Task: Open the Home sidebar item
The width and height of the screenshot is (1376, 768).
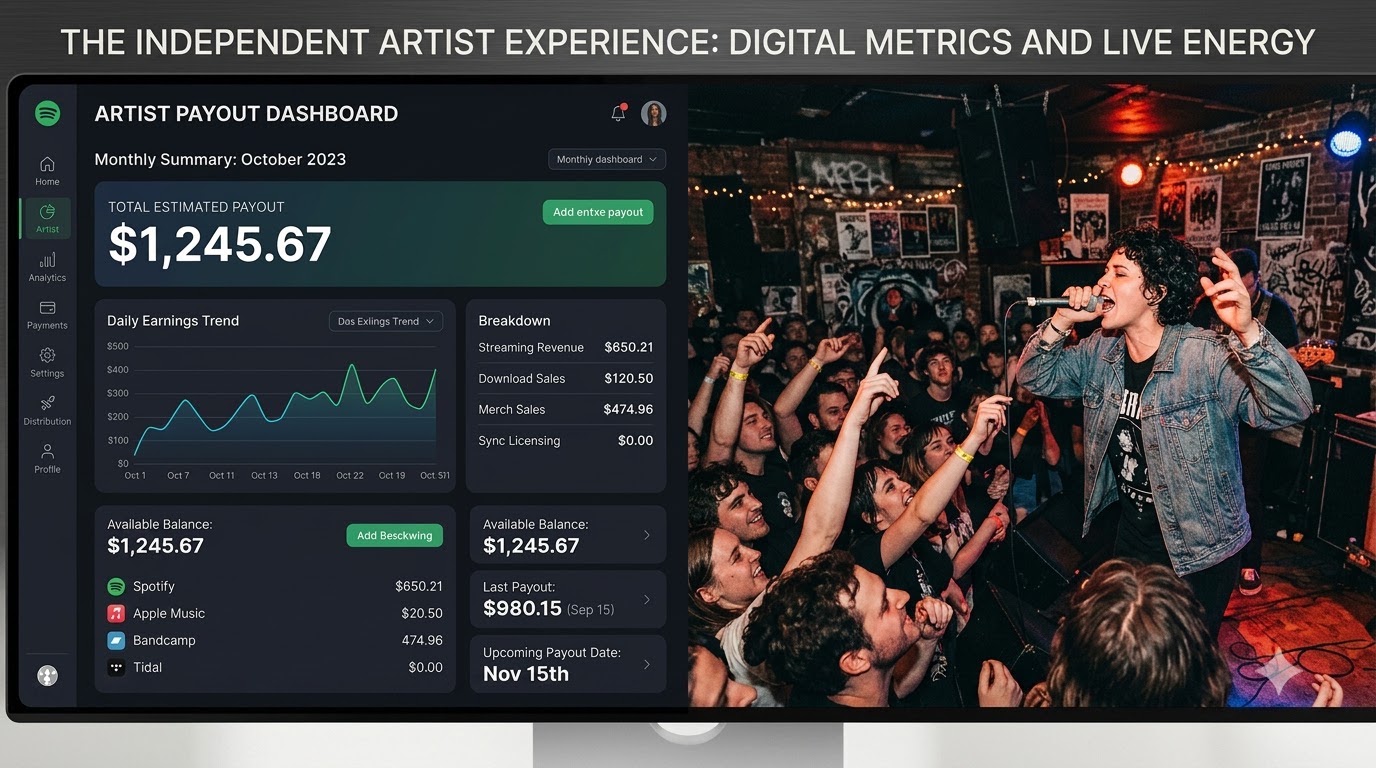Action: coord(47,170)
